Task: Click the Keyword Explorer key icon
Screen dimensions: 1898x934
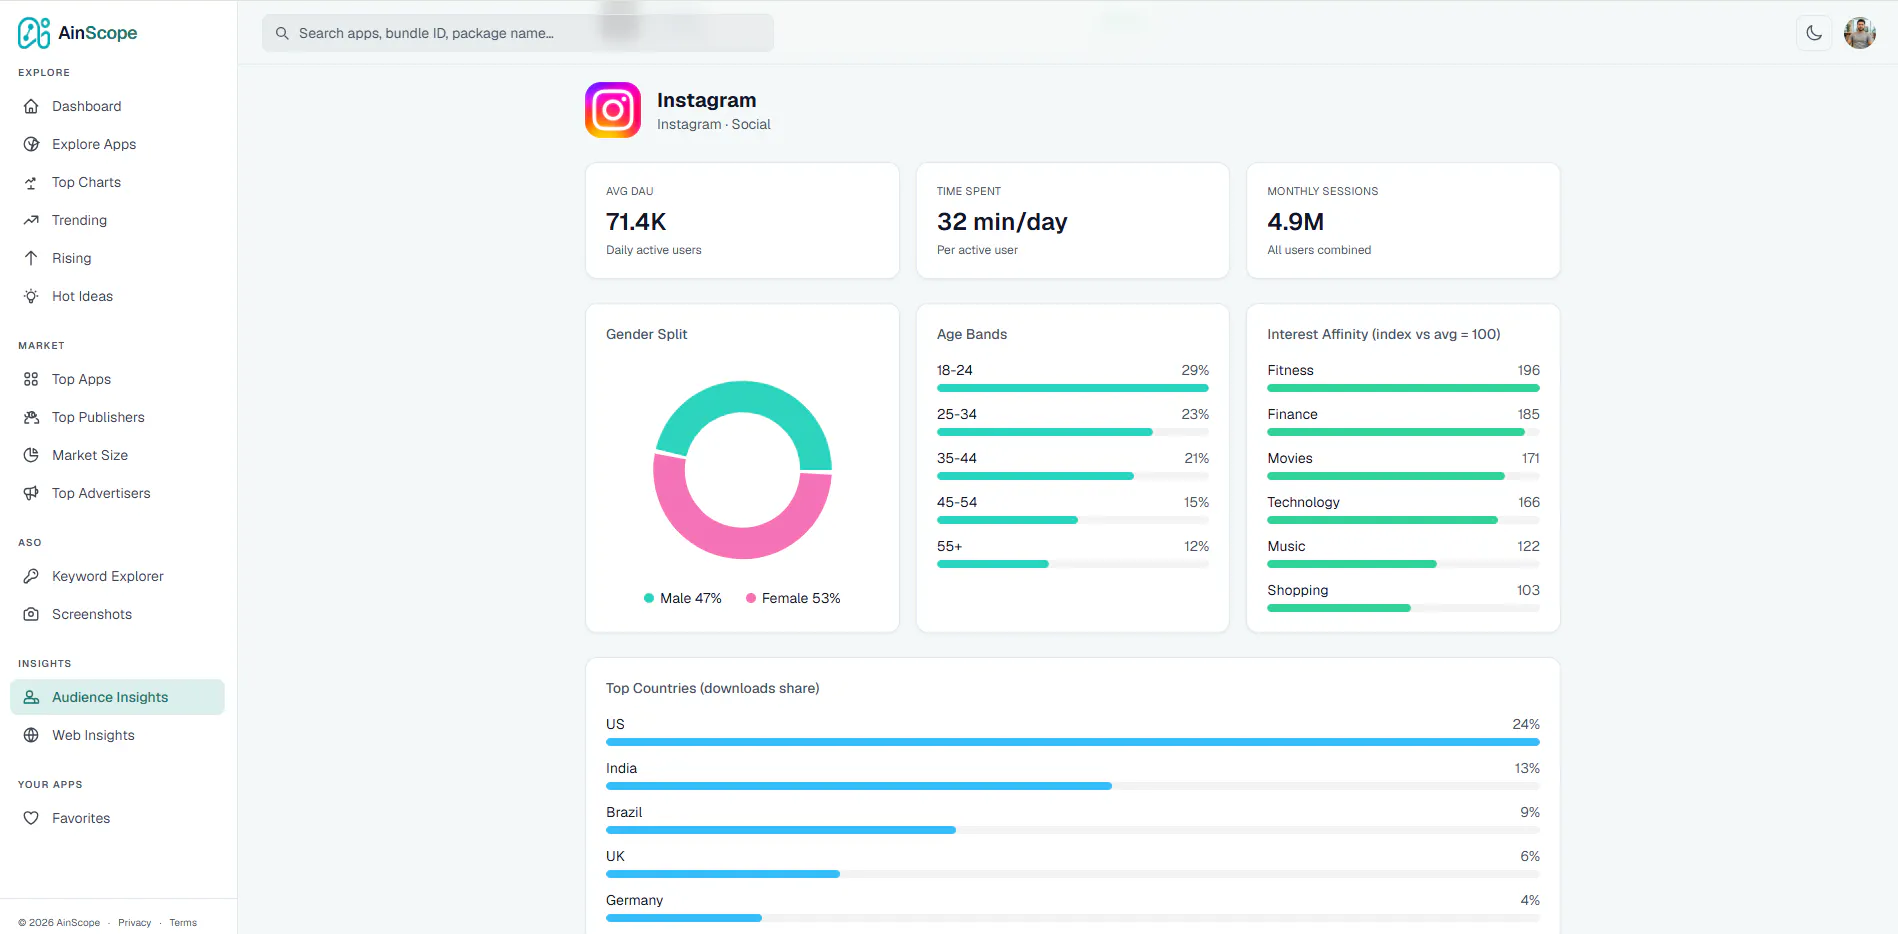Action: (x=31, y=576)
